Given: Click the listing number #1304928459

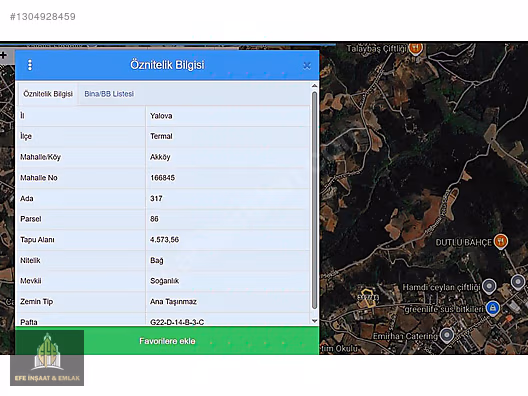Looking at the screenshot, I should pos(42,16).
